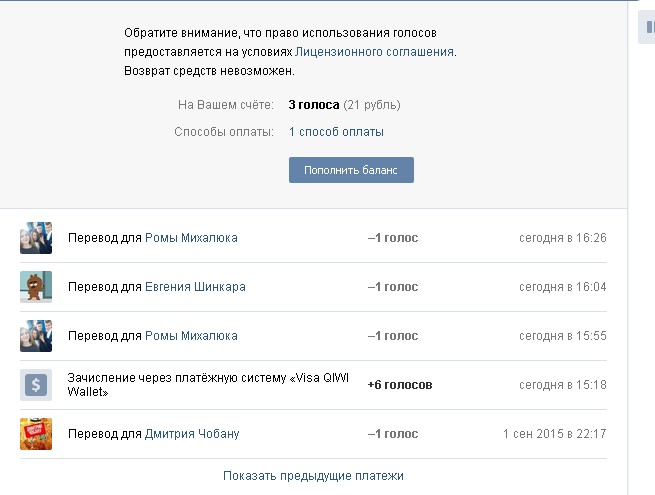Click the dollar sign payment icon

36,385
